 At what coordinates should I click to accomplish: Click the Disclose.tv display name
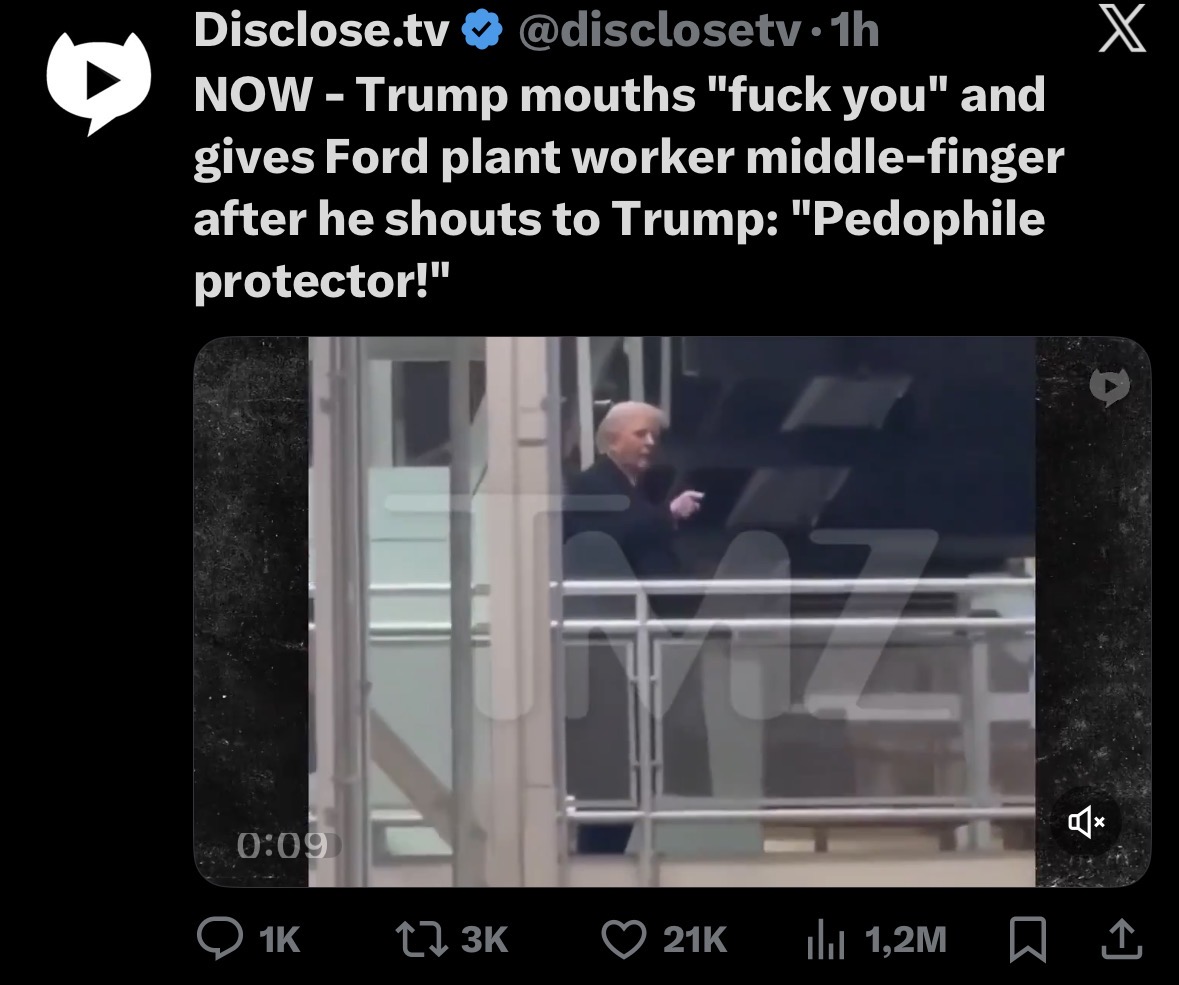(x=321, y=31)
